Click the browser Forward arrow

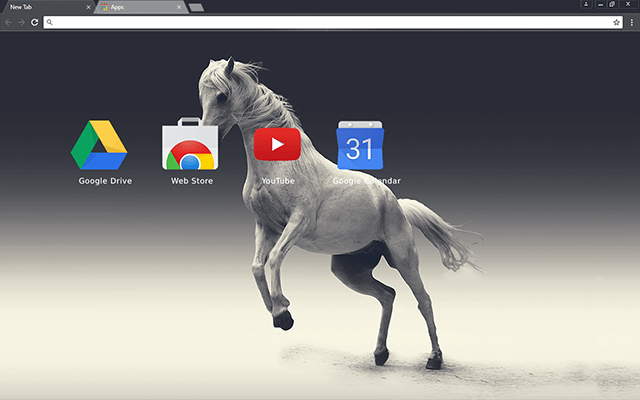(x=21, y=22)
